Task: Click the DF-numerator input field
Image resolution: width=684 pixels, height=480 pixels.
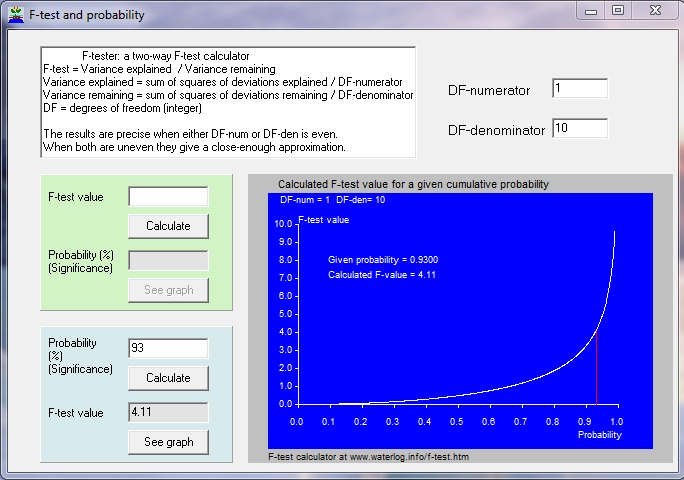Action: click(x=580, y=89)
